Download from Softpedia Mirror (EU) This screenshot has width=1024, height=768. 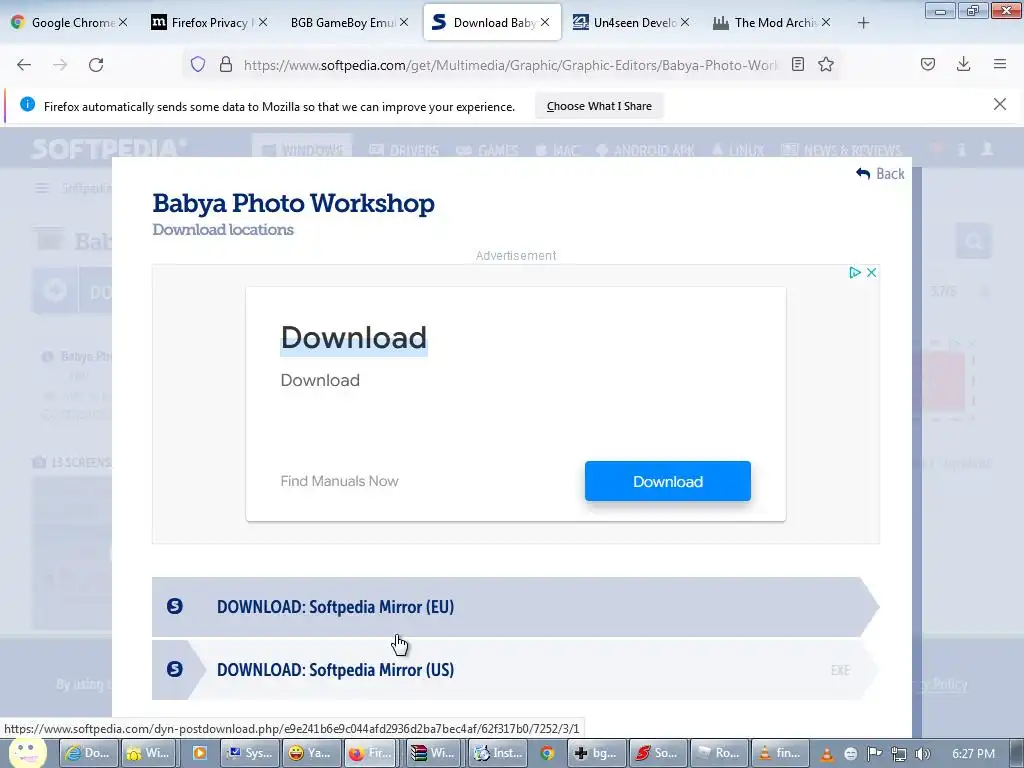point(515,607)
